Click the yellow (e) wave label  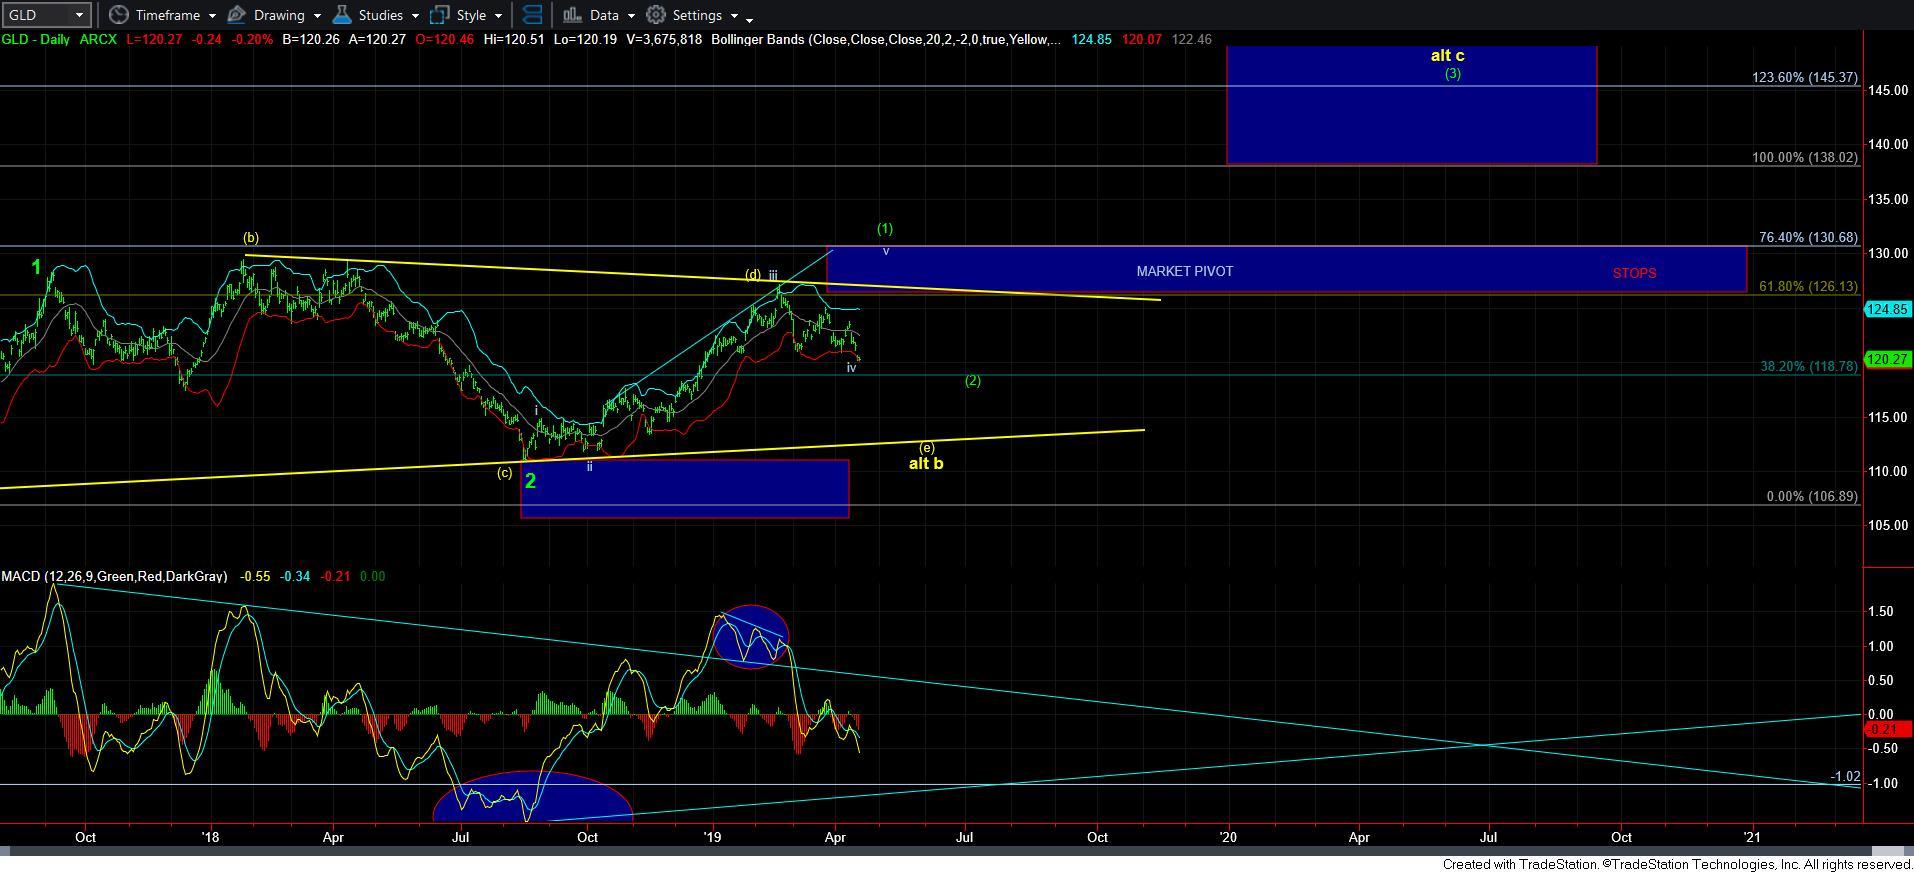[x=927, y=448]
